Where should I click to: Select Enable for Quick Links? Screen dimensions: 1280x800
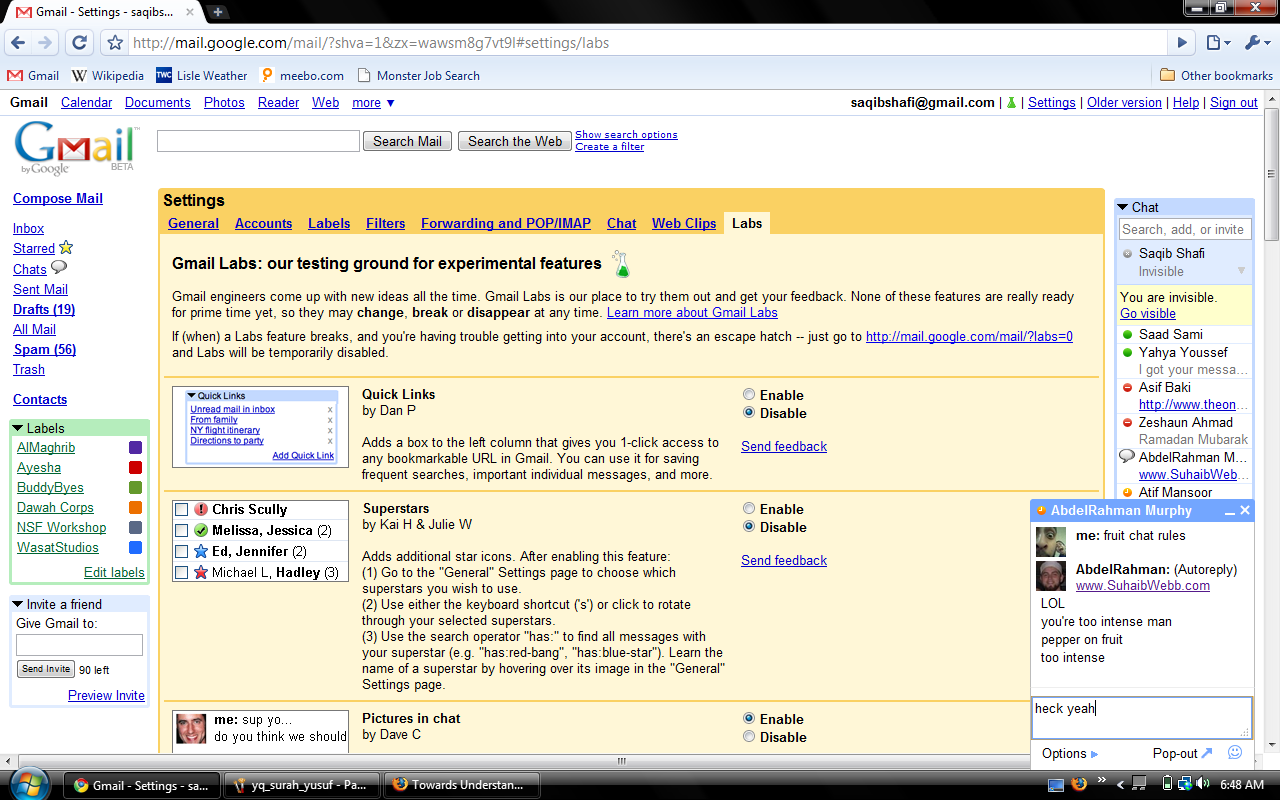coord(749,395)
